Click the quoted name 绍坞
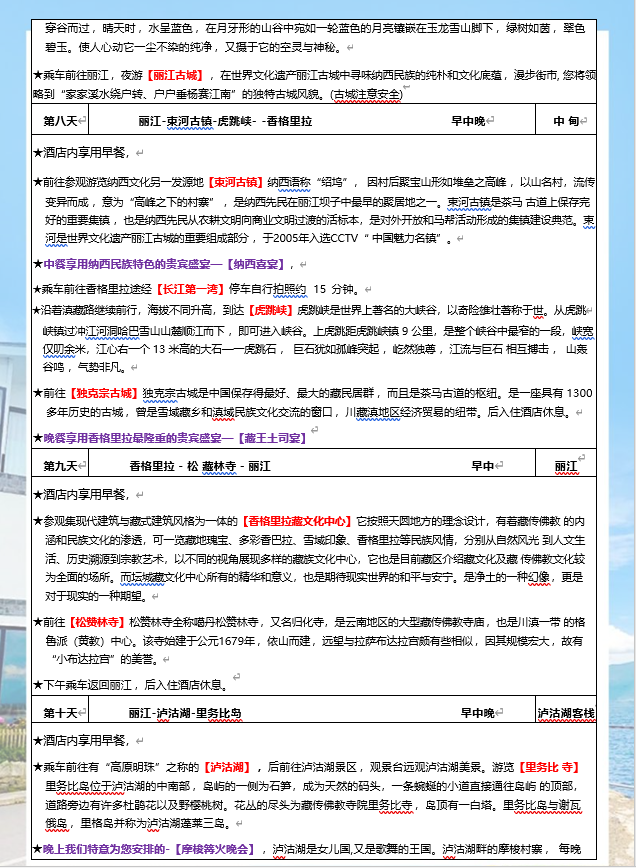636x868 pixels. 334,182
